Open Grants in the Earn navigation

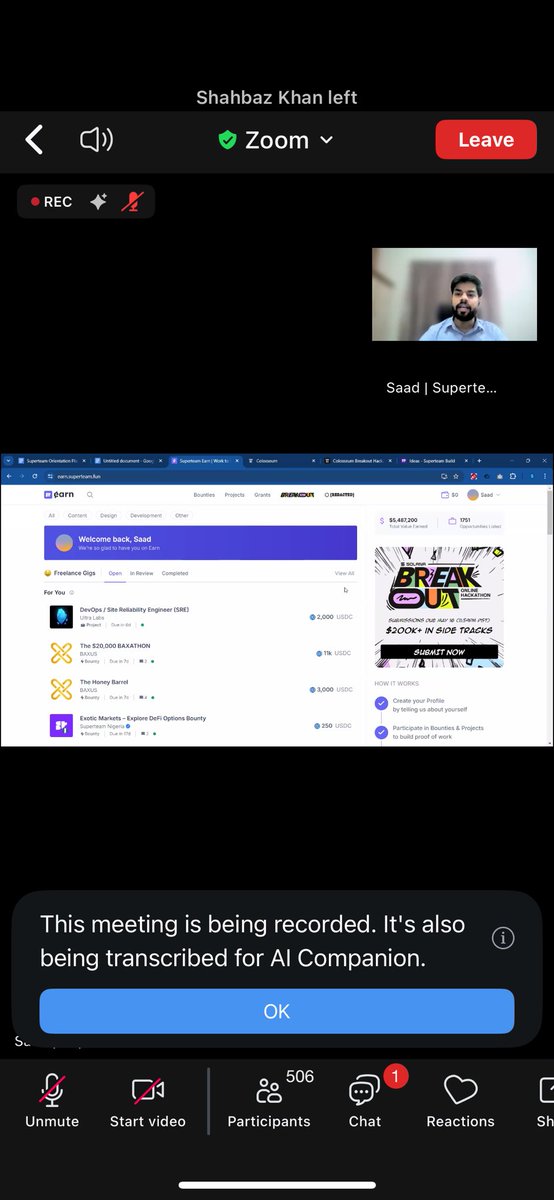point(262,494)
